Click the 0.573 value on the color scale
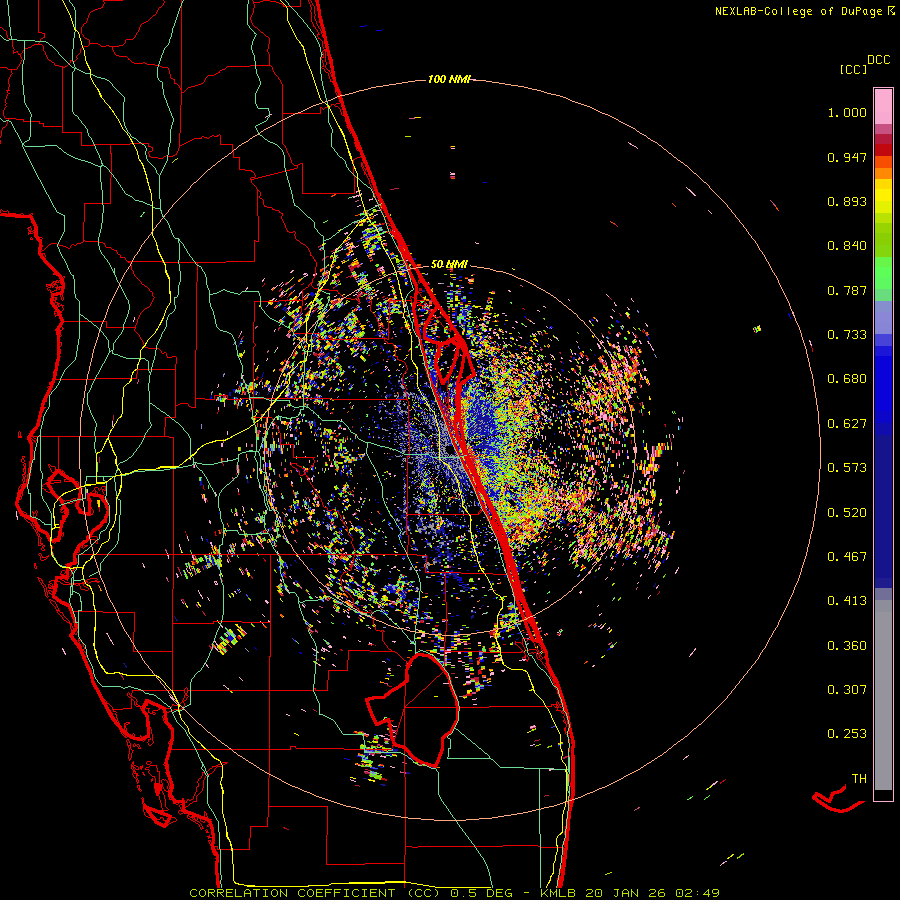 click(x=847, y=468)
